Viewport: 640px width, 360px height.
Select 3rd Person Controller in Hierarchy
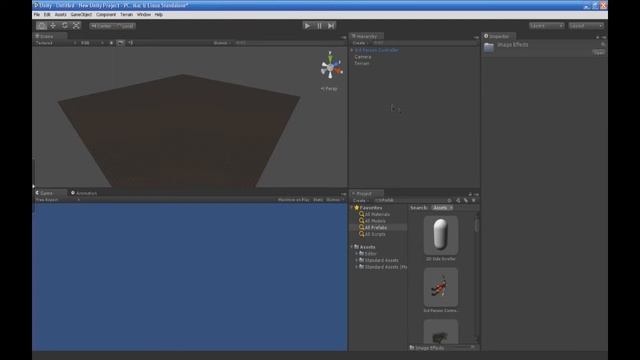click(377, 50)
